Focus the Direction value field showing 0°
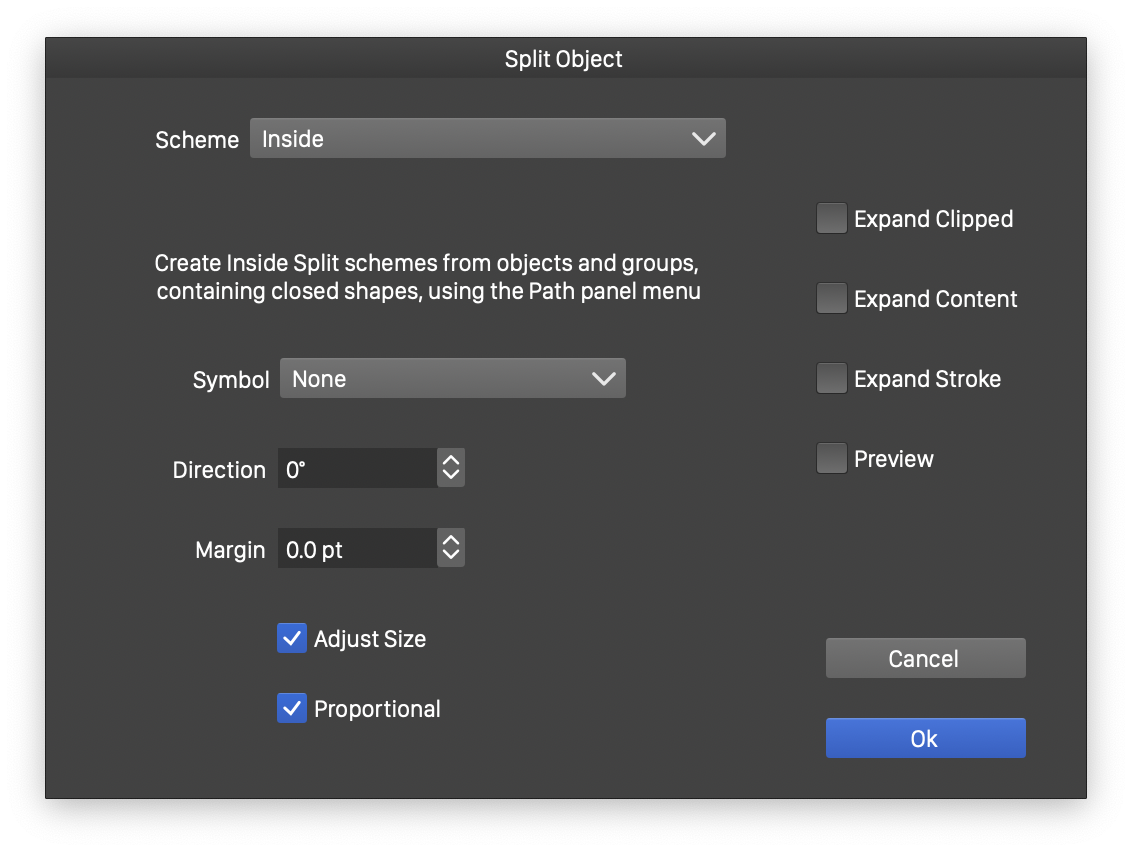 click(x=356, y=469)
